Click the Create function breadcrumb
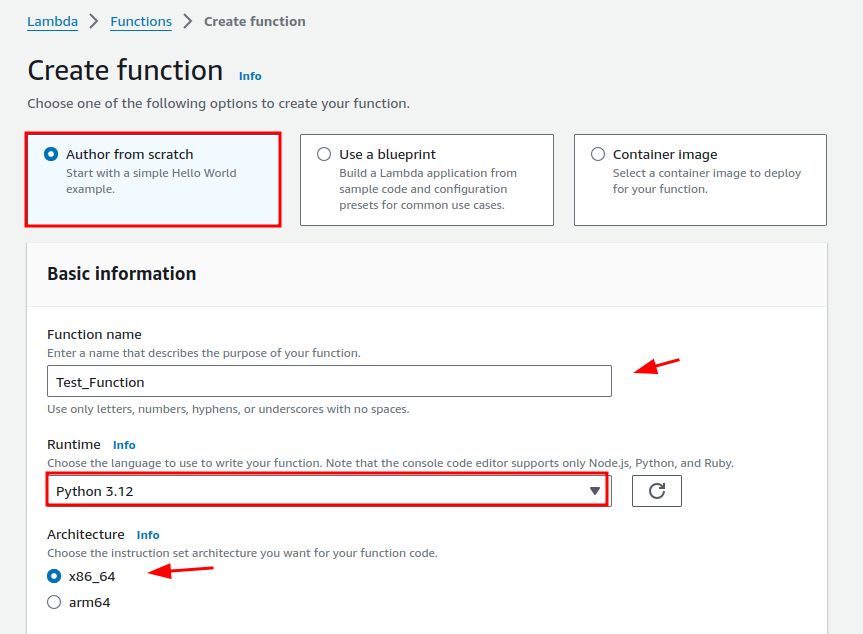Image resolution: width=863 pixels, height=634 pixels. (x=254, y=21)
